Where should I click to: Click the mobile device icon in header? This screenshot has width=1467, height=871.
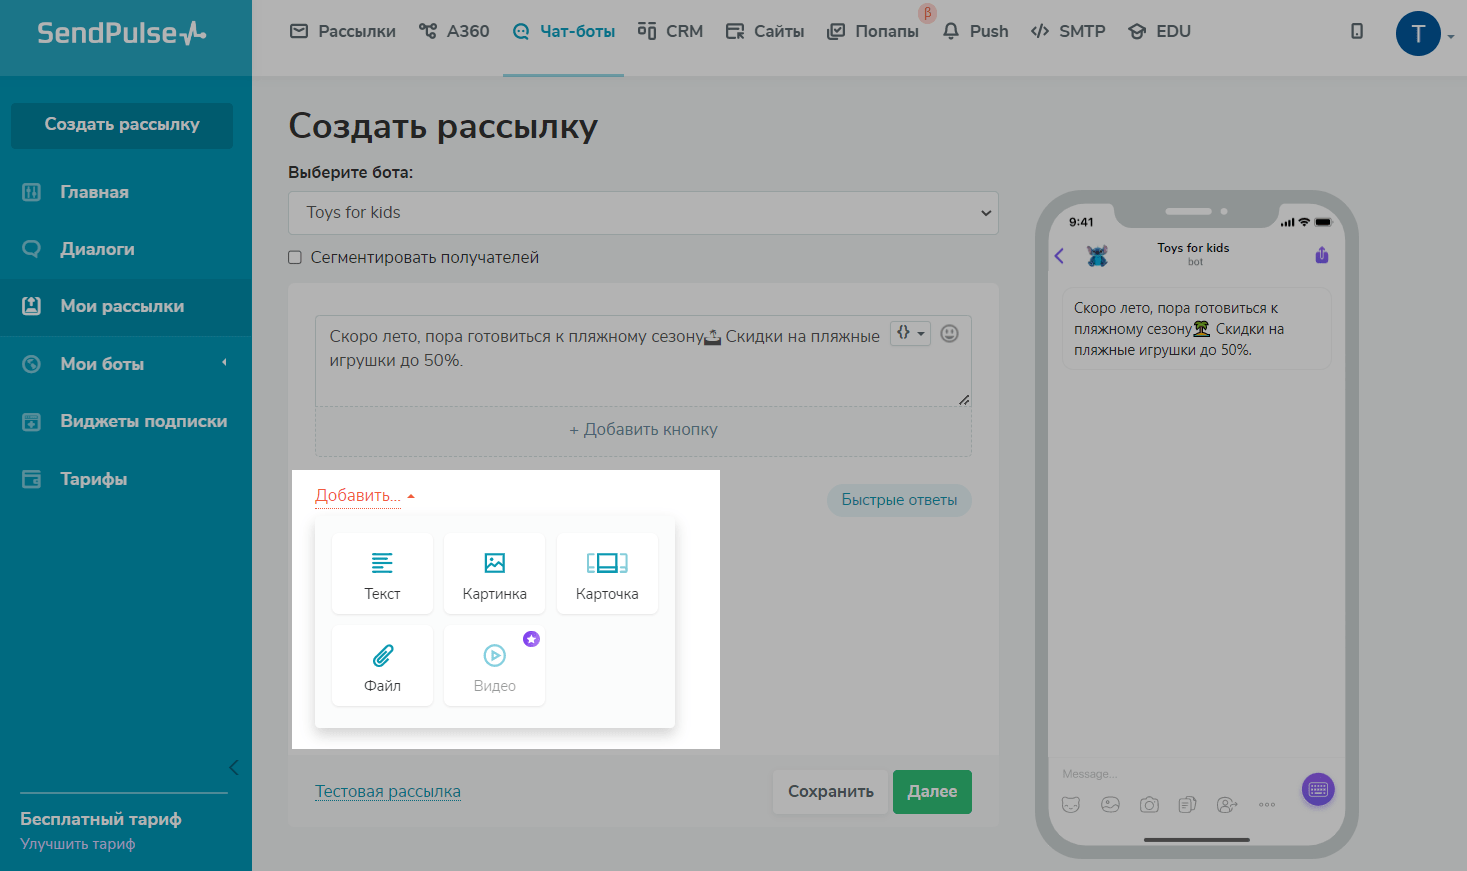pyautogui.click(x=1357, y=32)
